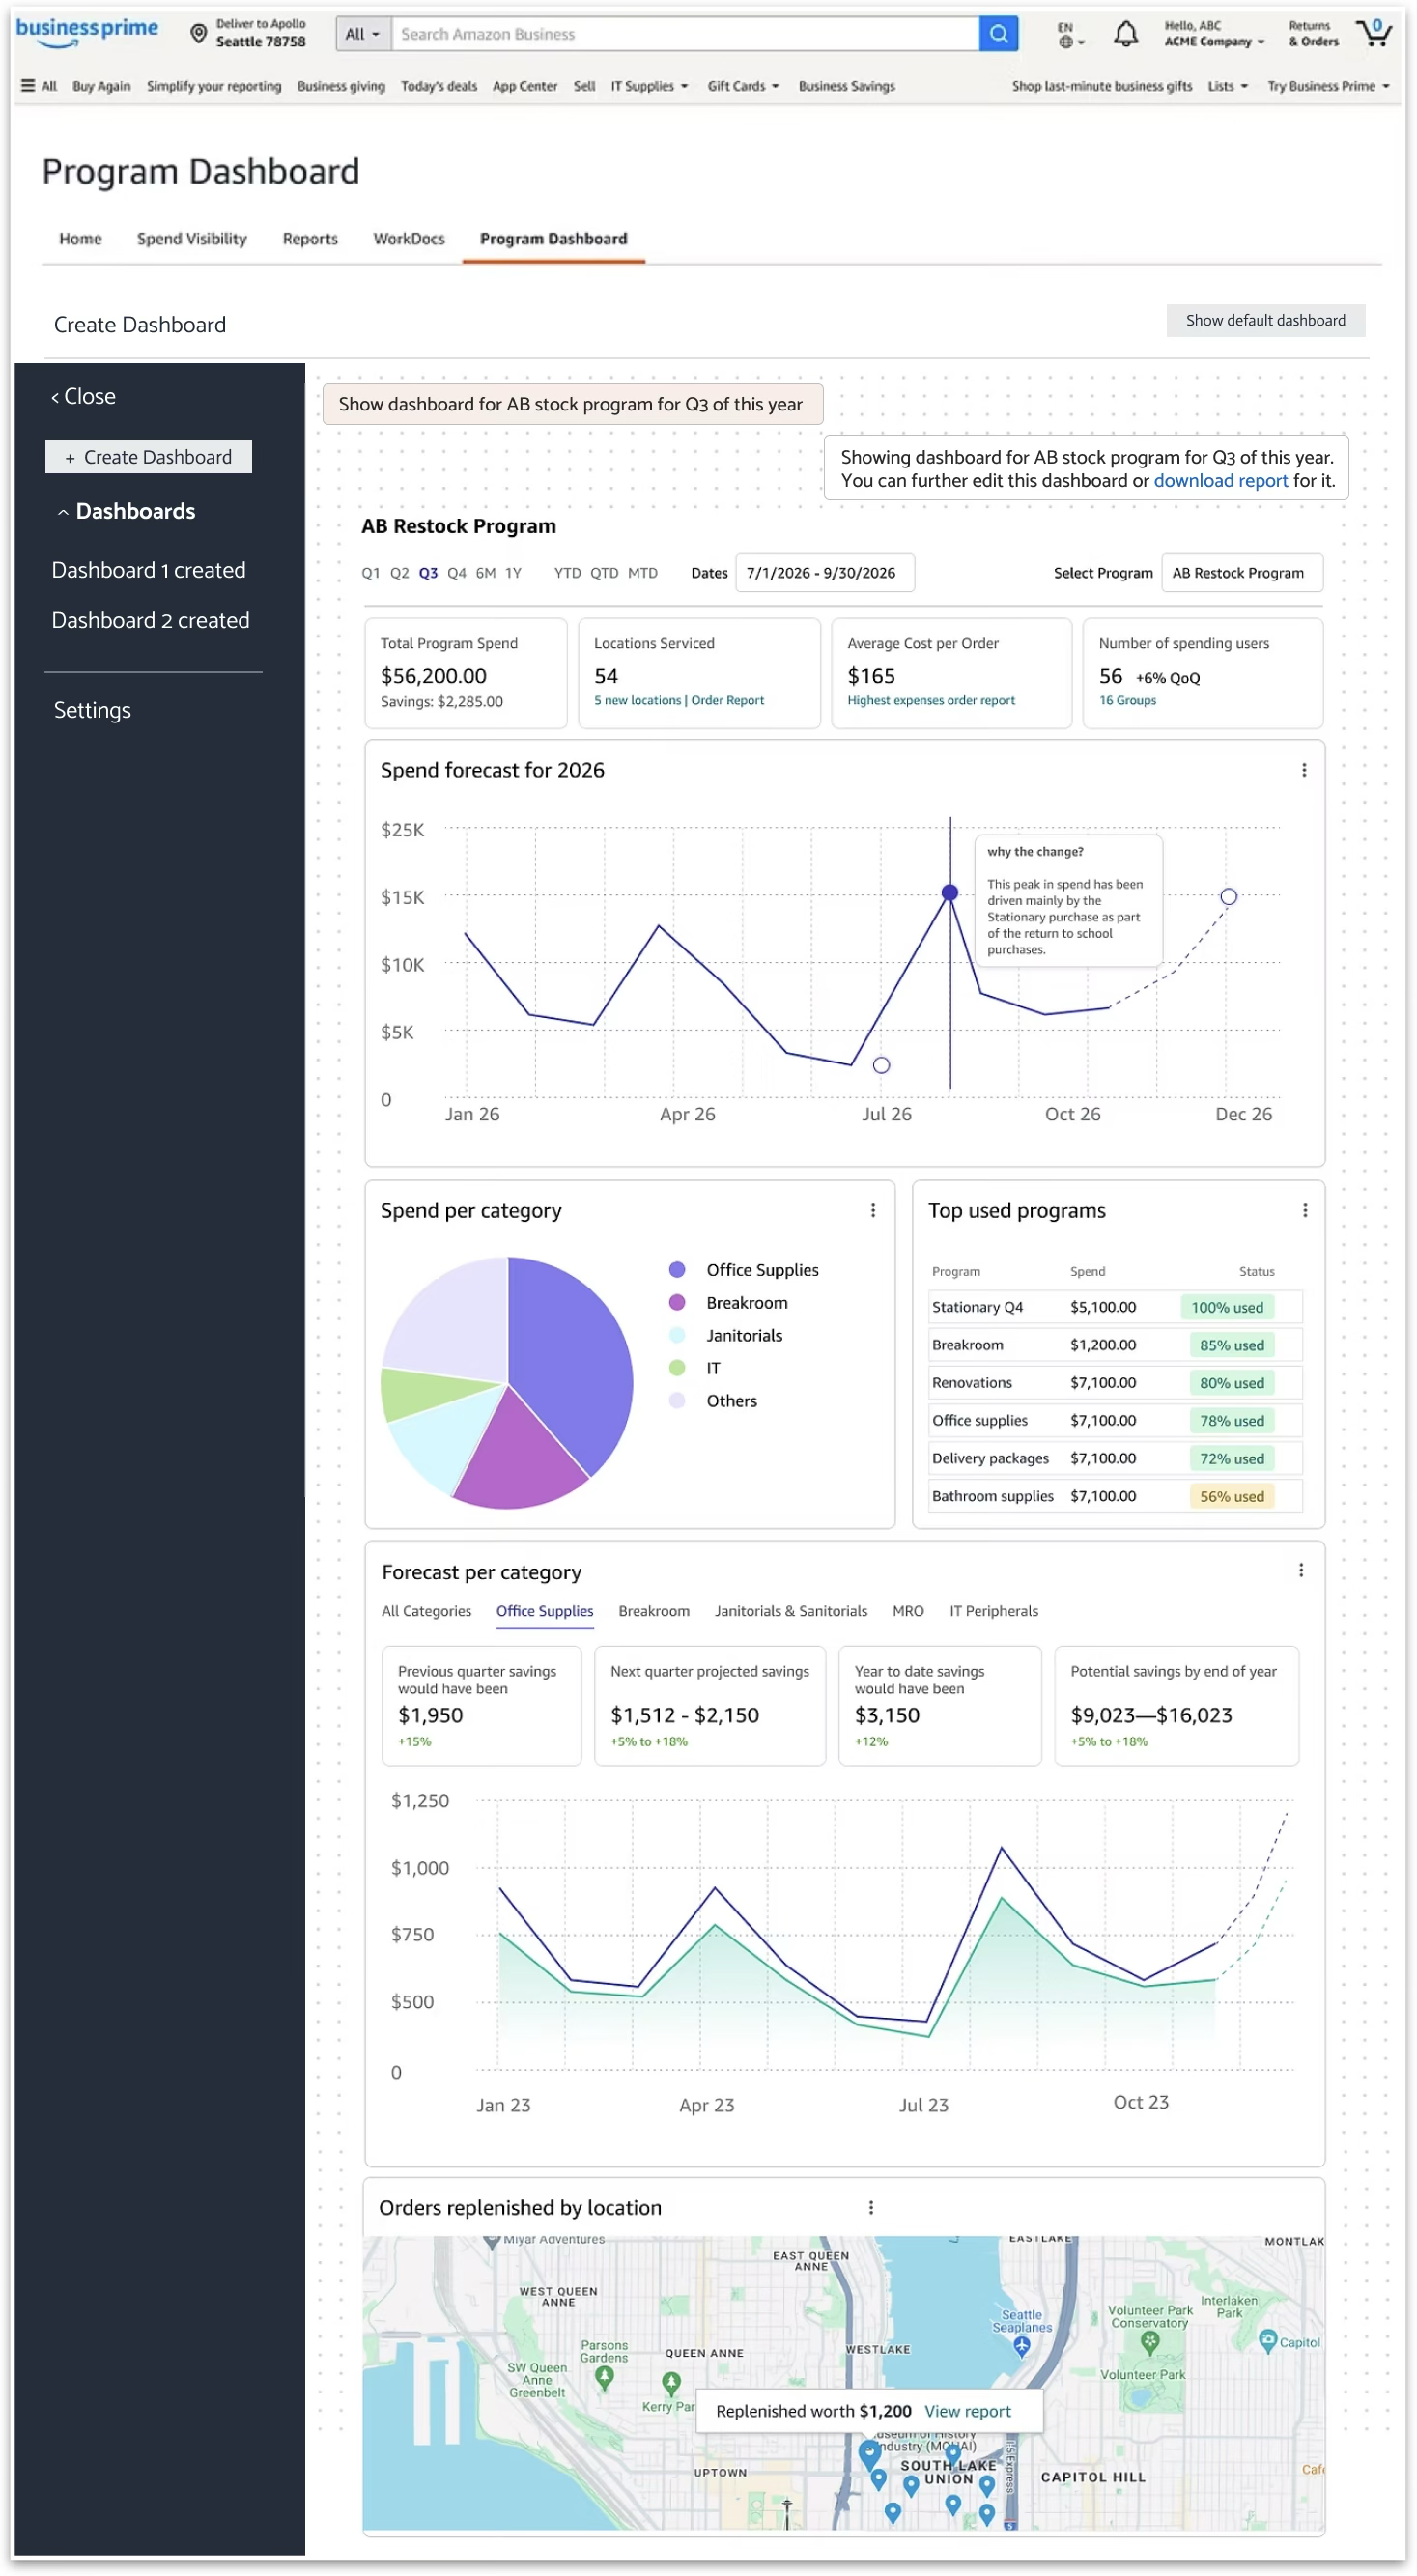Open the 16 Groups link

(x=1127, y=700)
